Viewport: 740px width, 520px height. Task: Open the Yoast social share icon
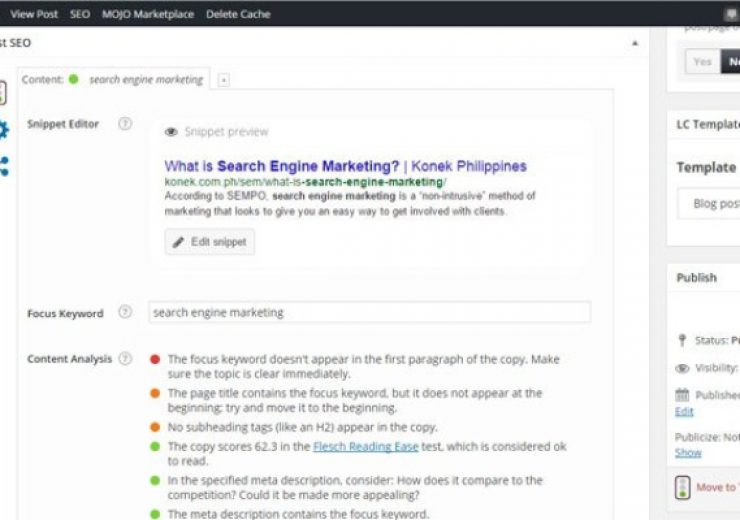(x=4, y=166)
